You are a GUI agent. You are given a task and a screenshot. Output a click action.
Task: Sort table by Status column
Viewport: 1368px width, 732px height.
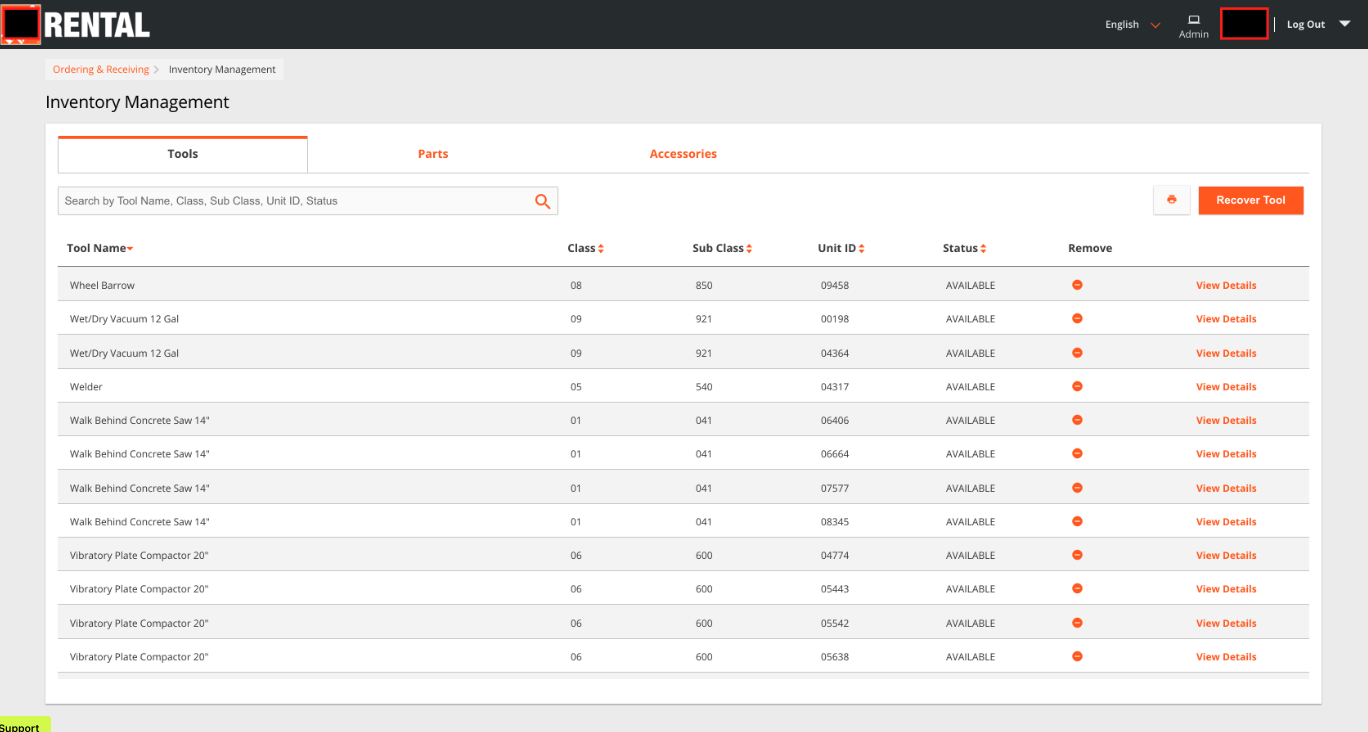pyautogui.click(x=964, y=248)
